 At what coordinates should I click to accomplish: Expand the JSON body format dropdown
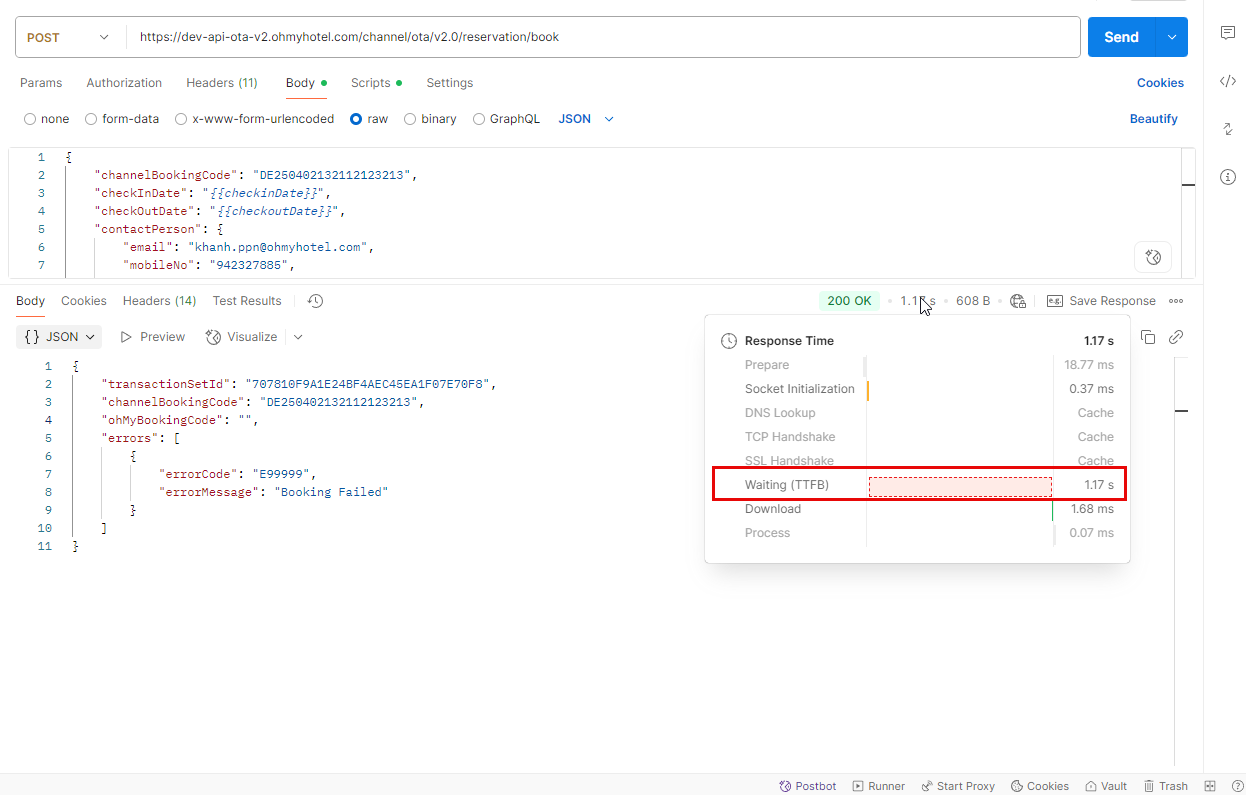(586, 119)
